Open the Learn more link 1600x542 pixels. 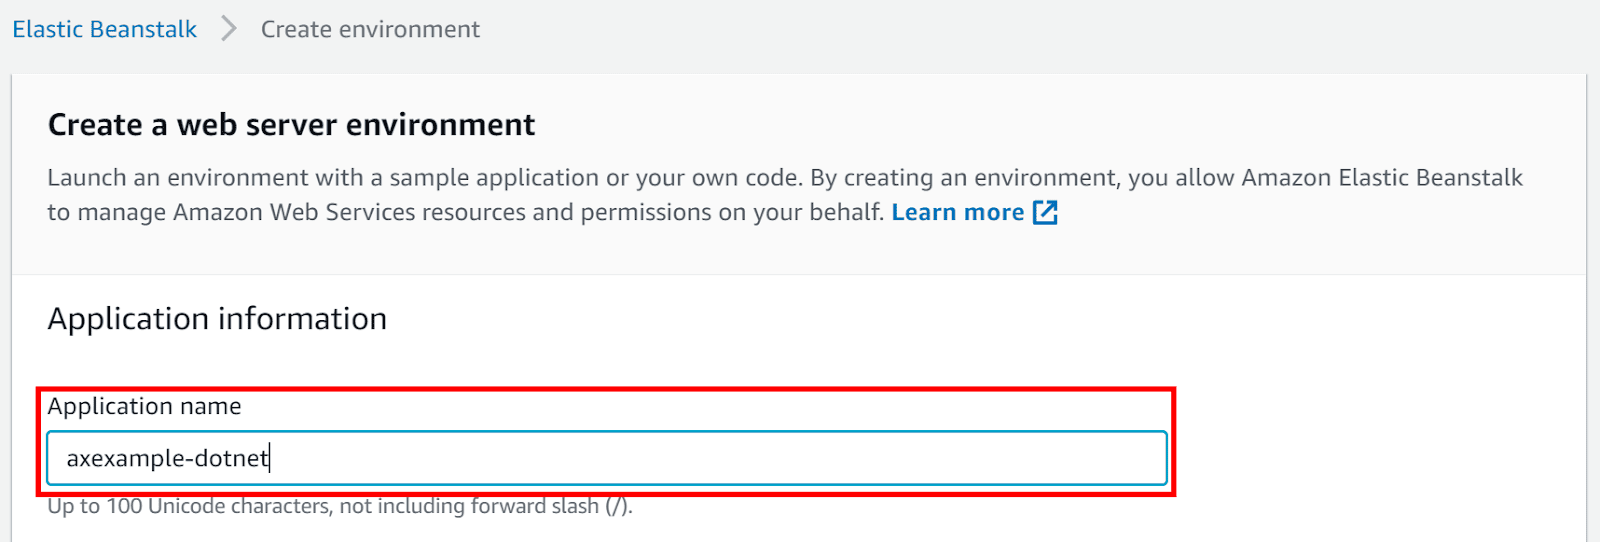(957, 212)
